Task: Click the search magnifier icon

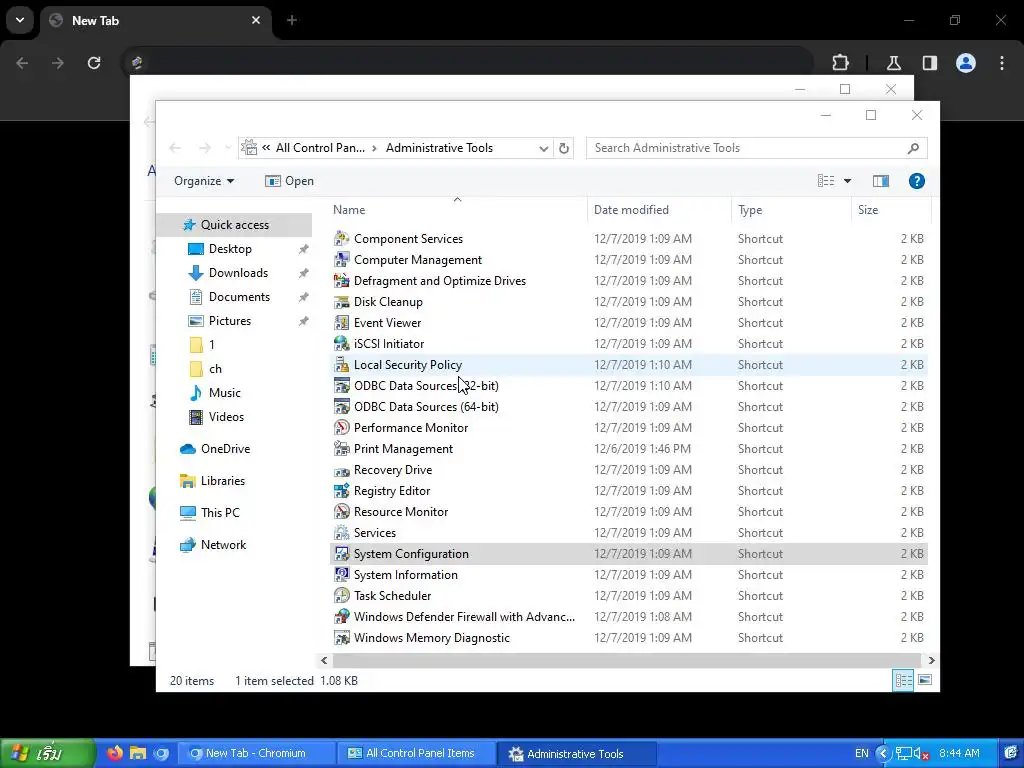Action: tap(913, 148)
